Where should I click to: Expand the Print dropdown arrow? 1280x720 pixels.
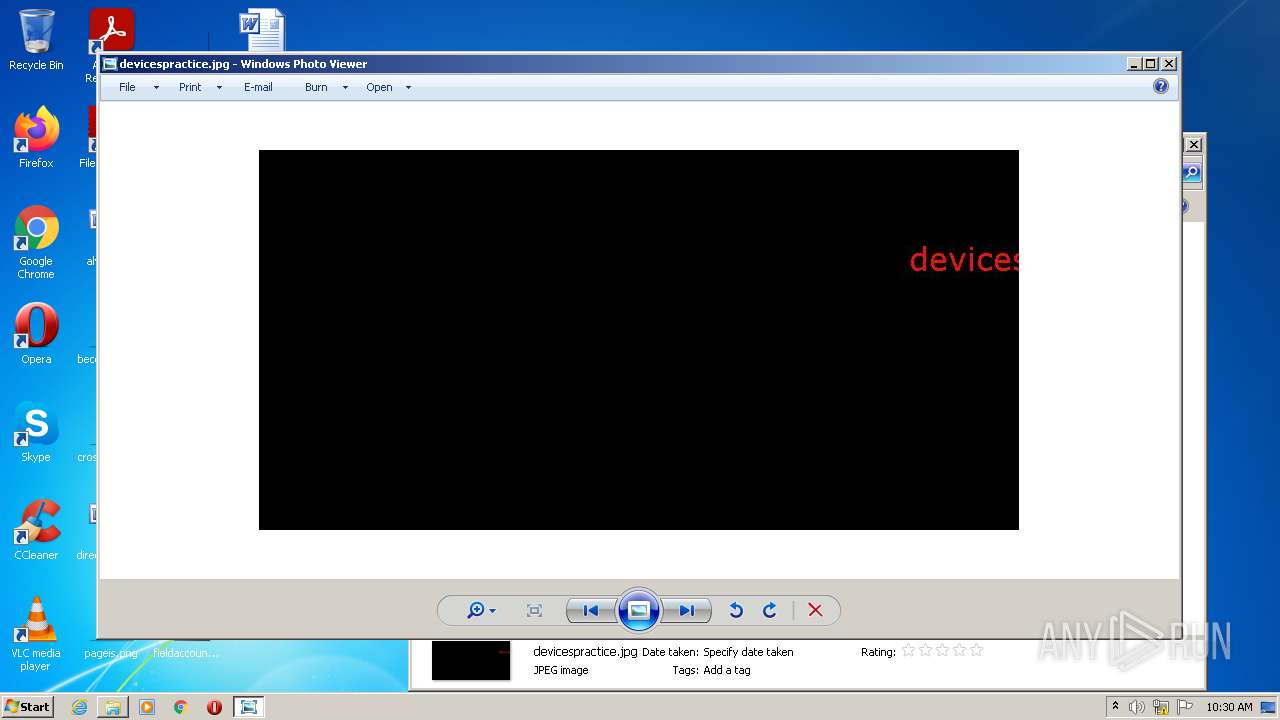tap(219, 88)
